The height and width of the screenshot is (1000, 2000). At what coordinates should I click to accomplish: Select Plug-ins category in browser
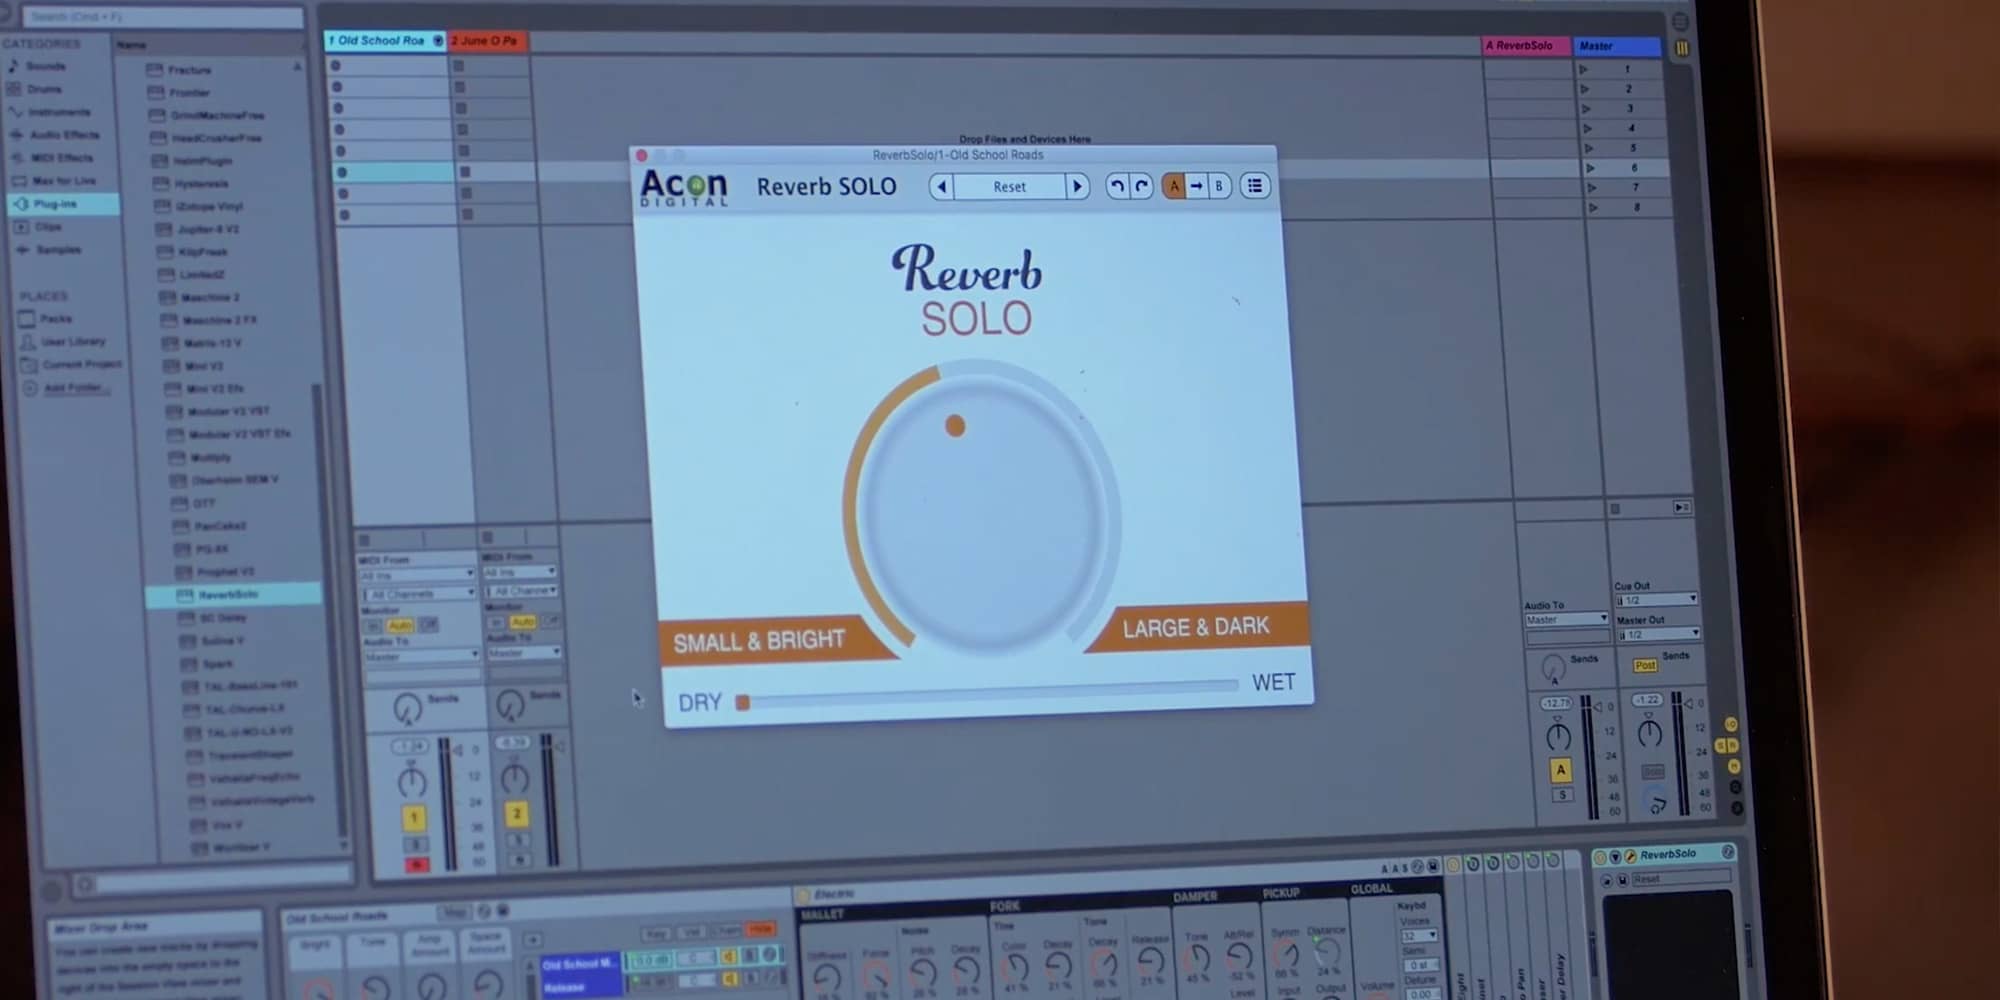point(62,204)
